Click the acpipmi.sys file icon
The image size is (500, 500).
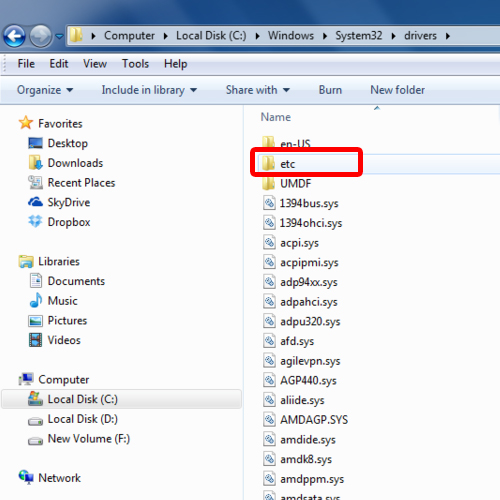click(269, 262)
